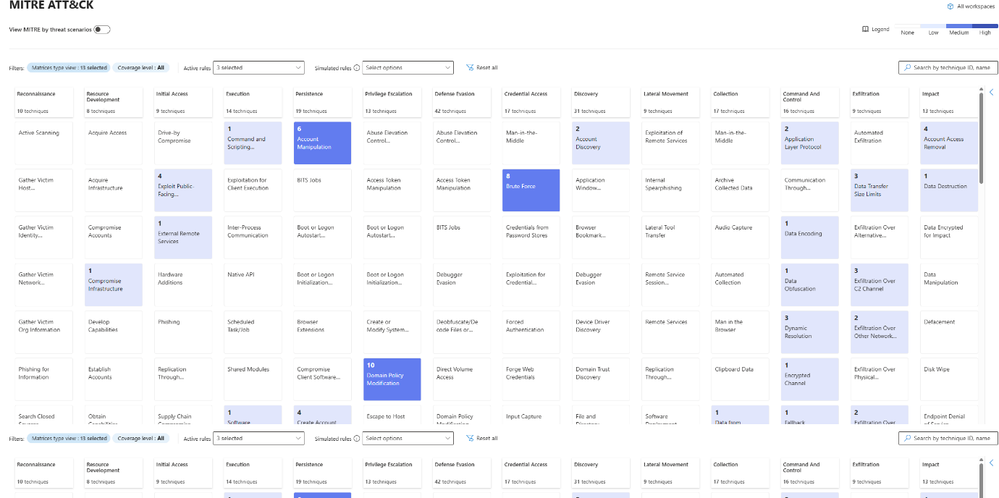This screenshot has height=498, width=999.
Task: Open the Brute Force technique card
Action: [x=531, y=190]
